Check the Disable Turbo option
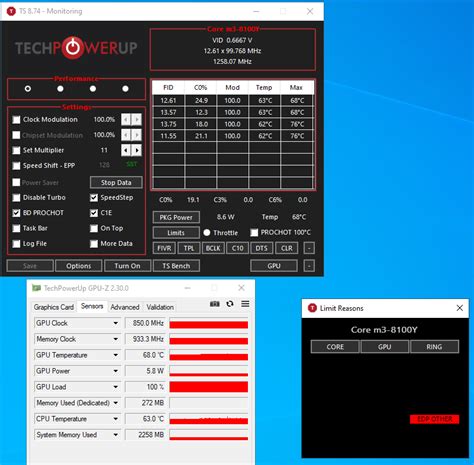The image size is (474, 465). point(16,198)
